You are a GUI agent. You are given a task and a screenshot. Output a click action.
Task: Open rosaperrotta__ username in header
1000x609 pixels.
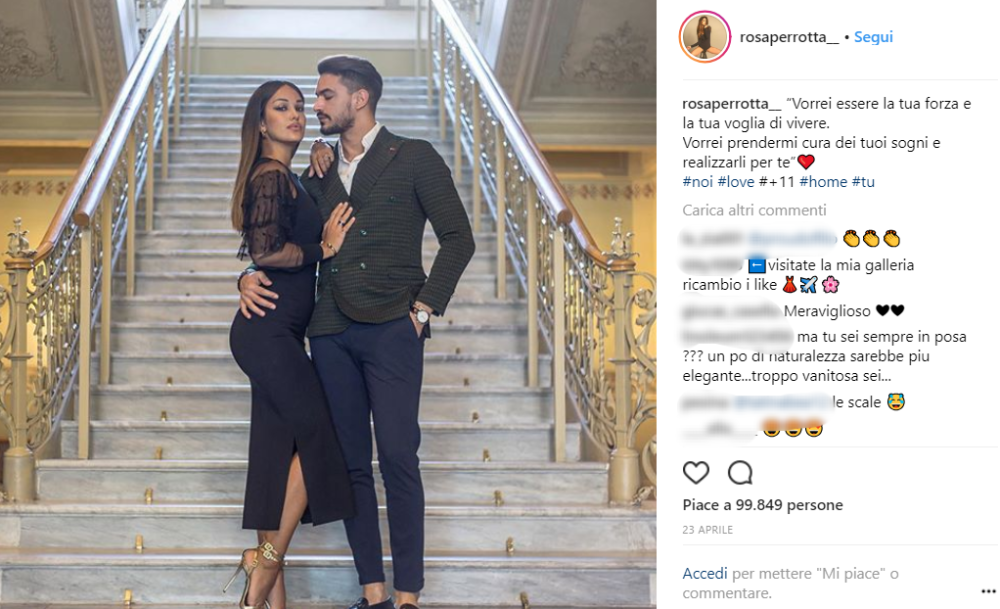(789, 37)
